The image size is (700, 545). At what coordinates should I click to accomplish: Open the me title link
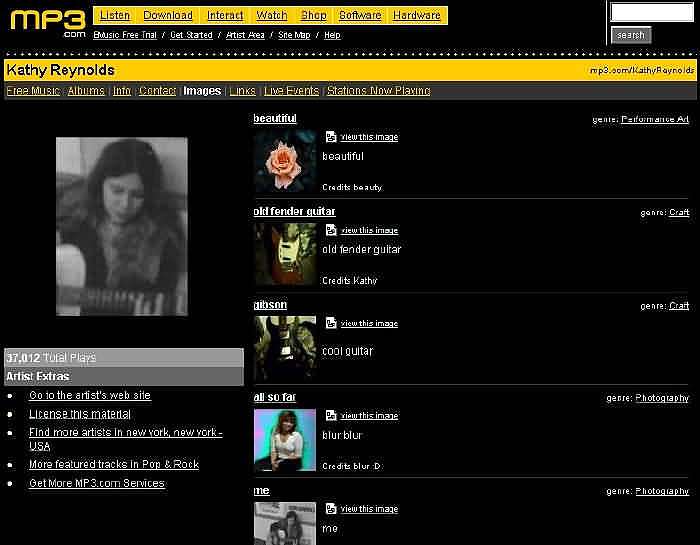(x=262, y=491)
